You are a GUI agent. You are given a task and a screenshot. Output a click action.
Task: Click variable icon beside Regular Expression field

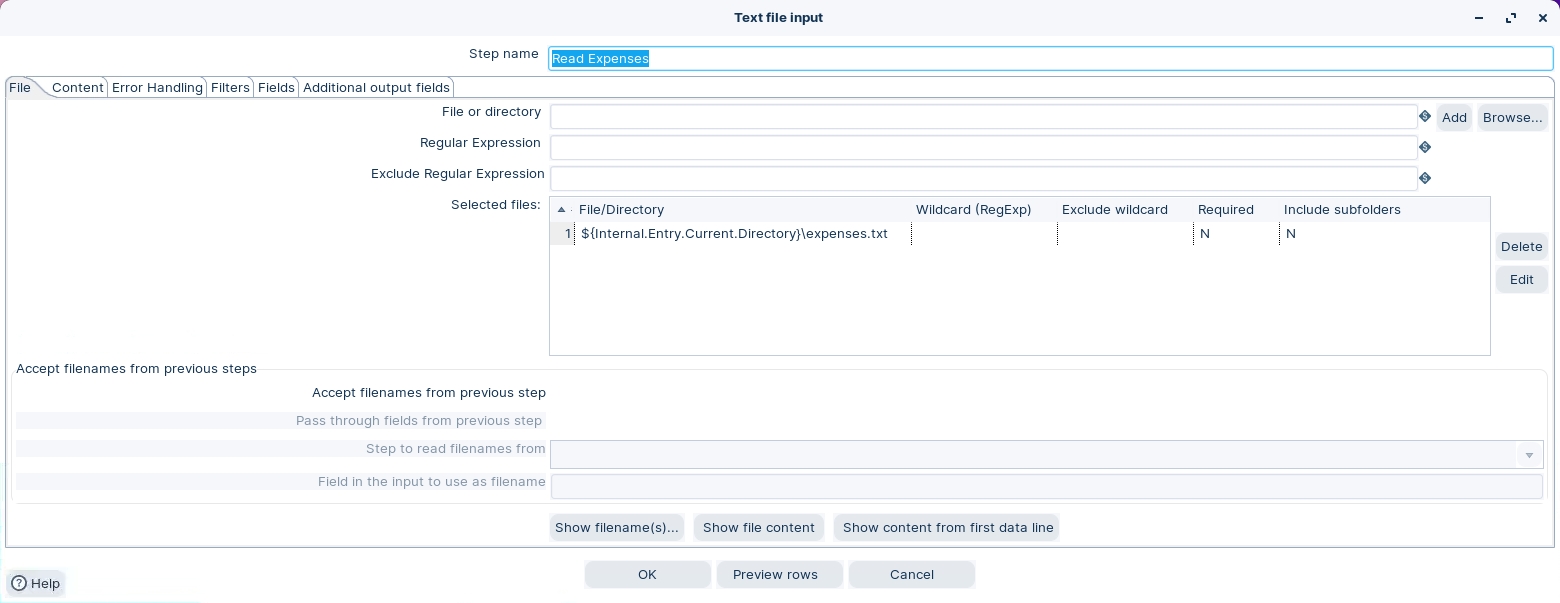[x=1425, y=148]
